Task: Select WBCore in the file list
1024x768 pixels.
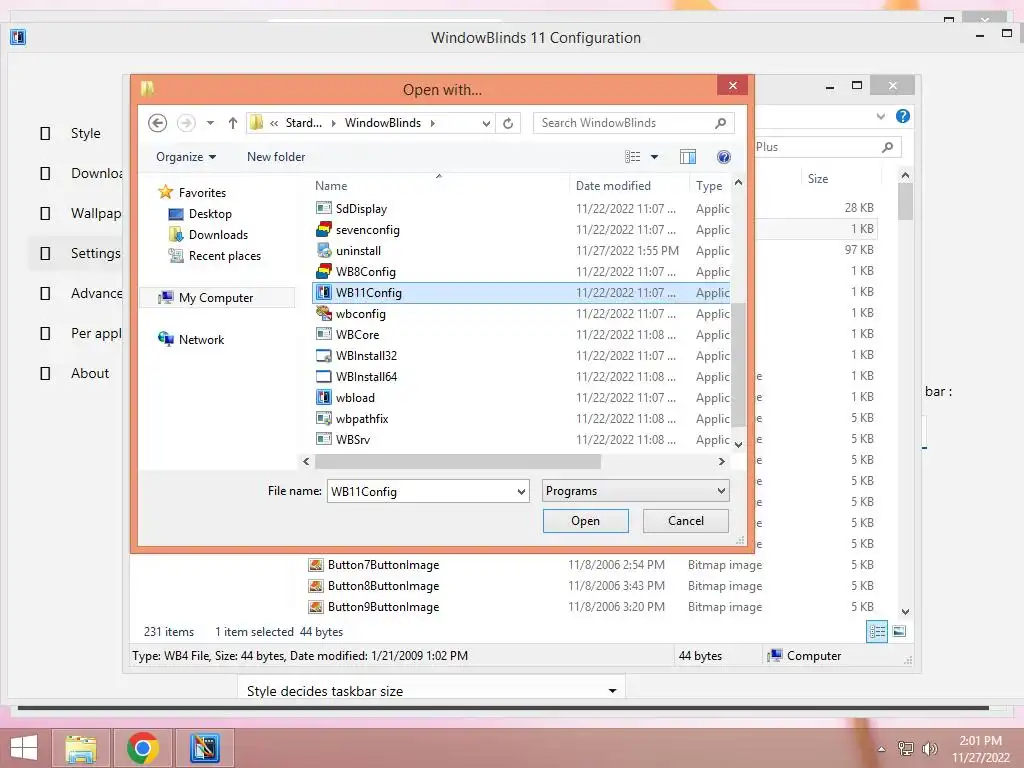Action: coord(521,334)
